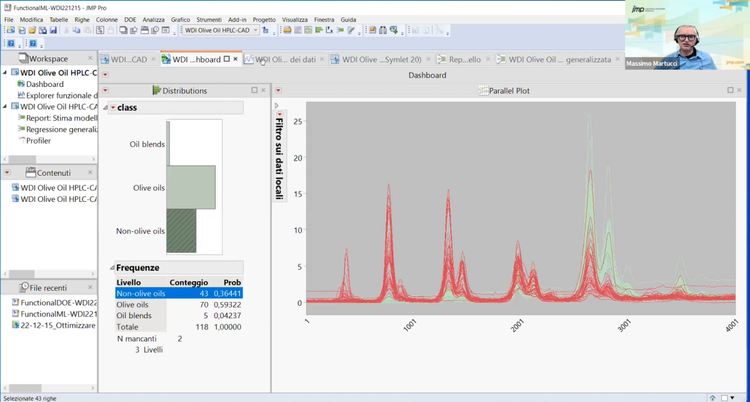Click the Parallel Plot panel title icon
This screenshot has height=402, width=750.
pyautogui.click(x=483, y=91)
